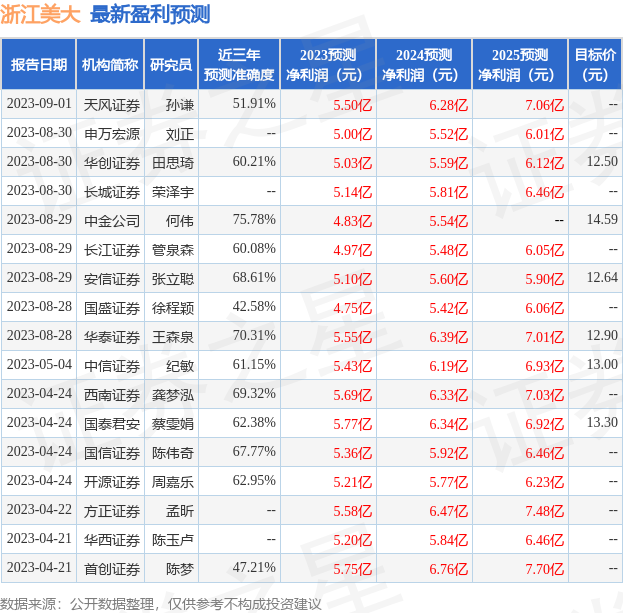Click researcher name 周嘉乐

[x=173, y=482]
